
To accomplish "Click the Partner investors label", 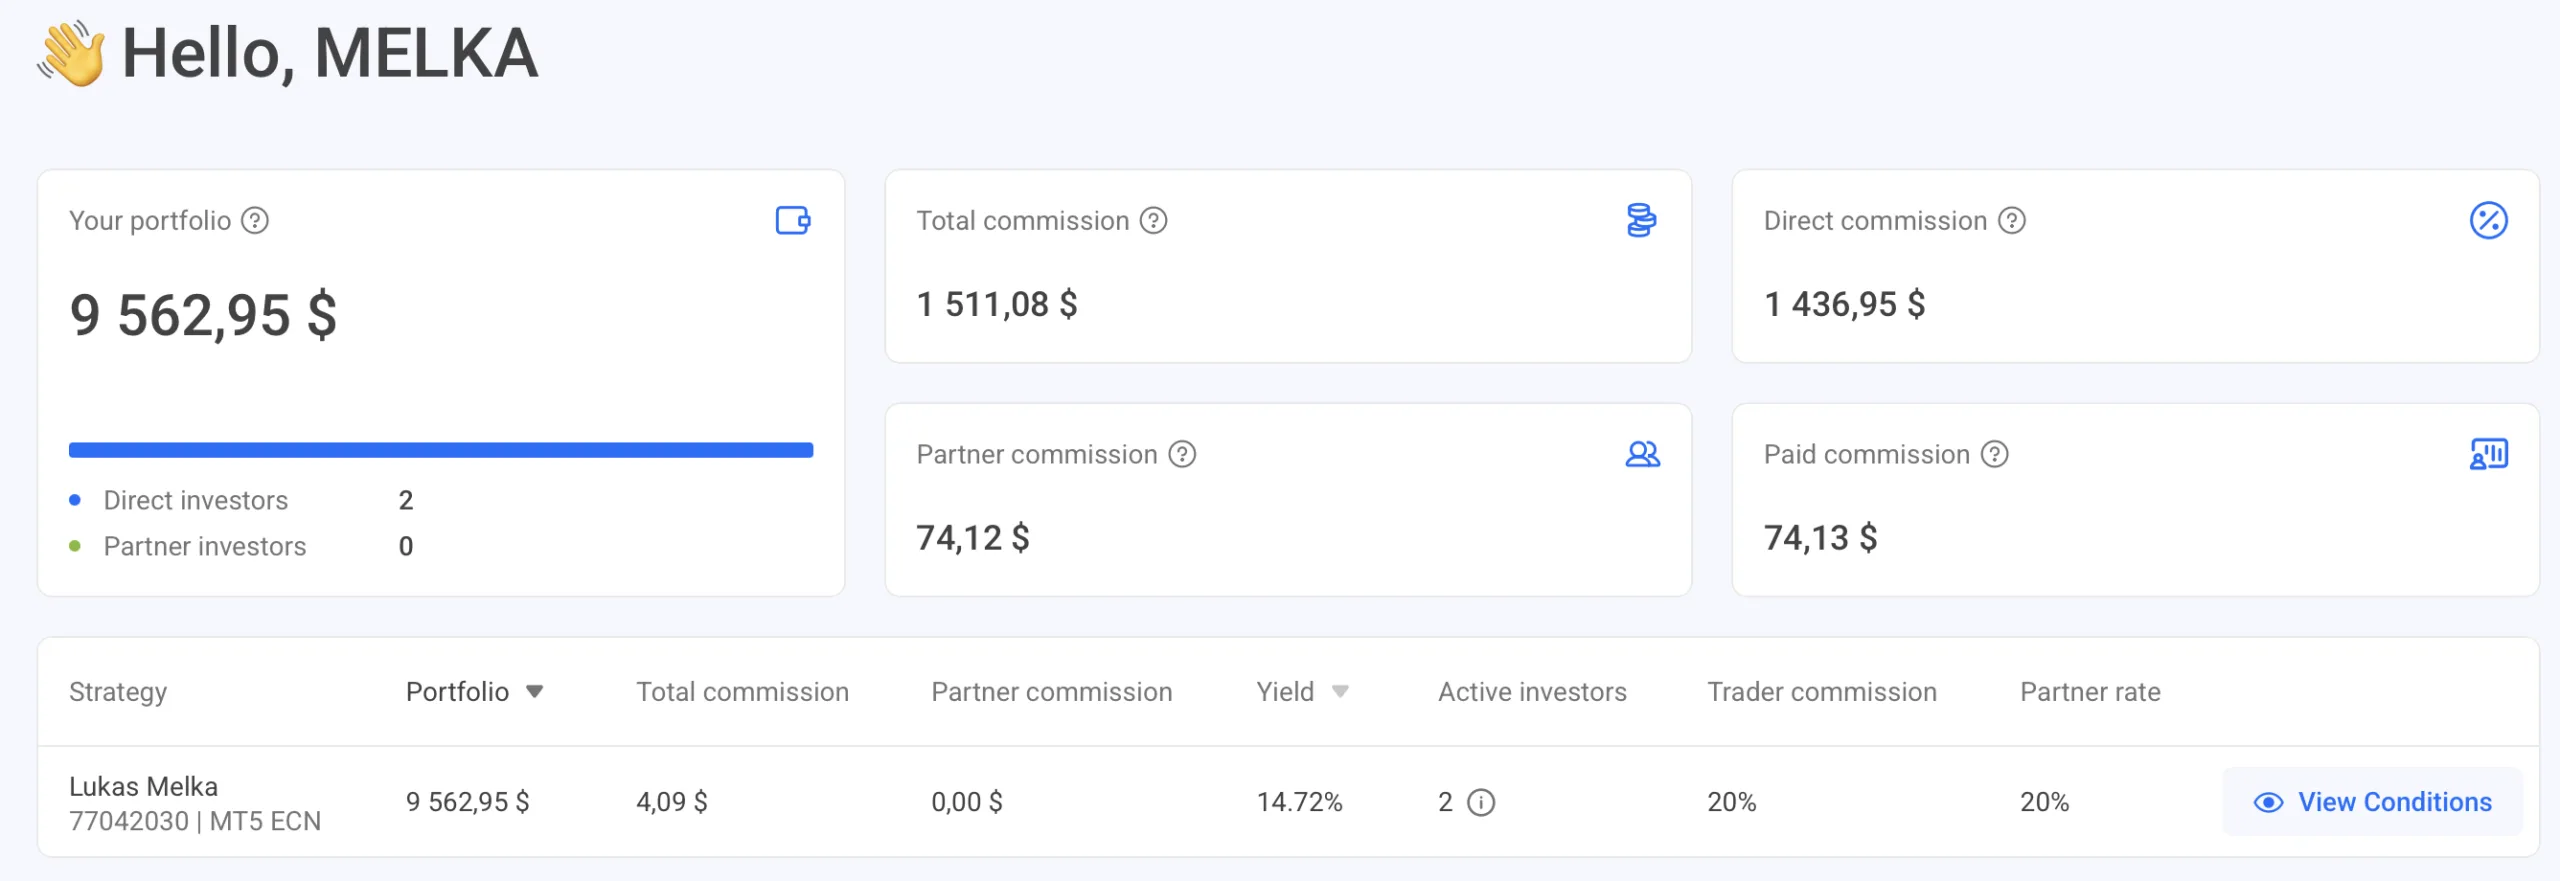I will pyautogui.click(x=204, y=546).
